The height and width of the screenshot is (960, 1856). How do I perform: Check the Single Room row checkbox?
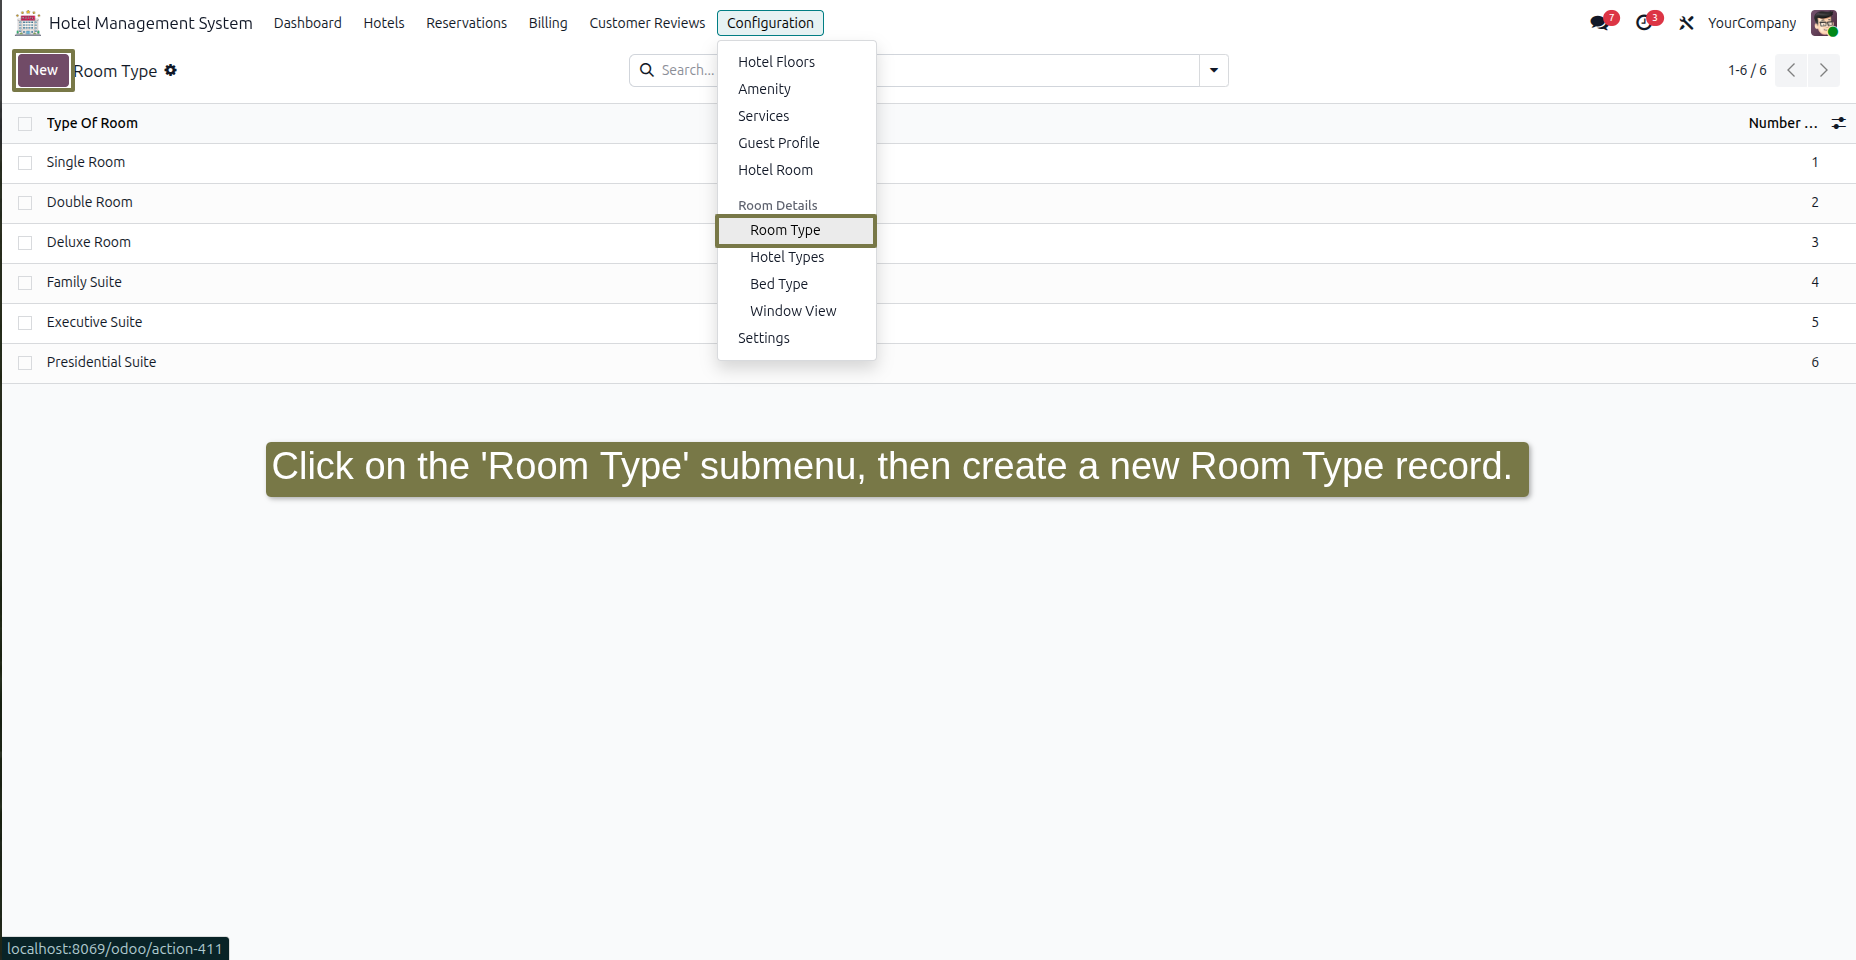(x=25, y=163)
